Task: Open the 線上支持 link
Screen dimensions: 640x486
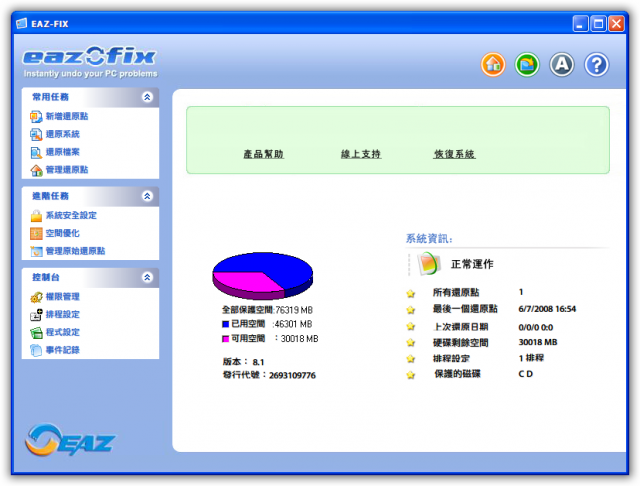Action: pyautogui.click(x=361, y=154)
